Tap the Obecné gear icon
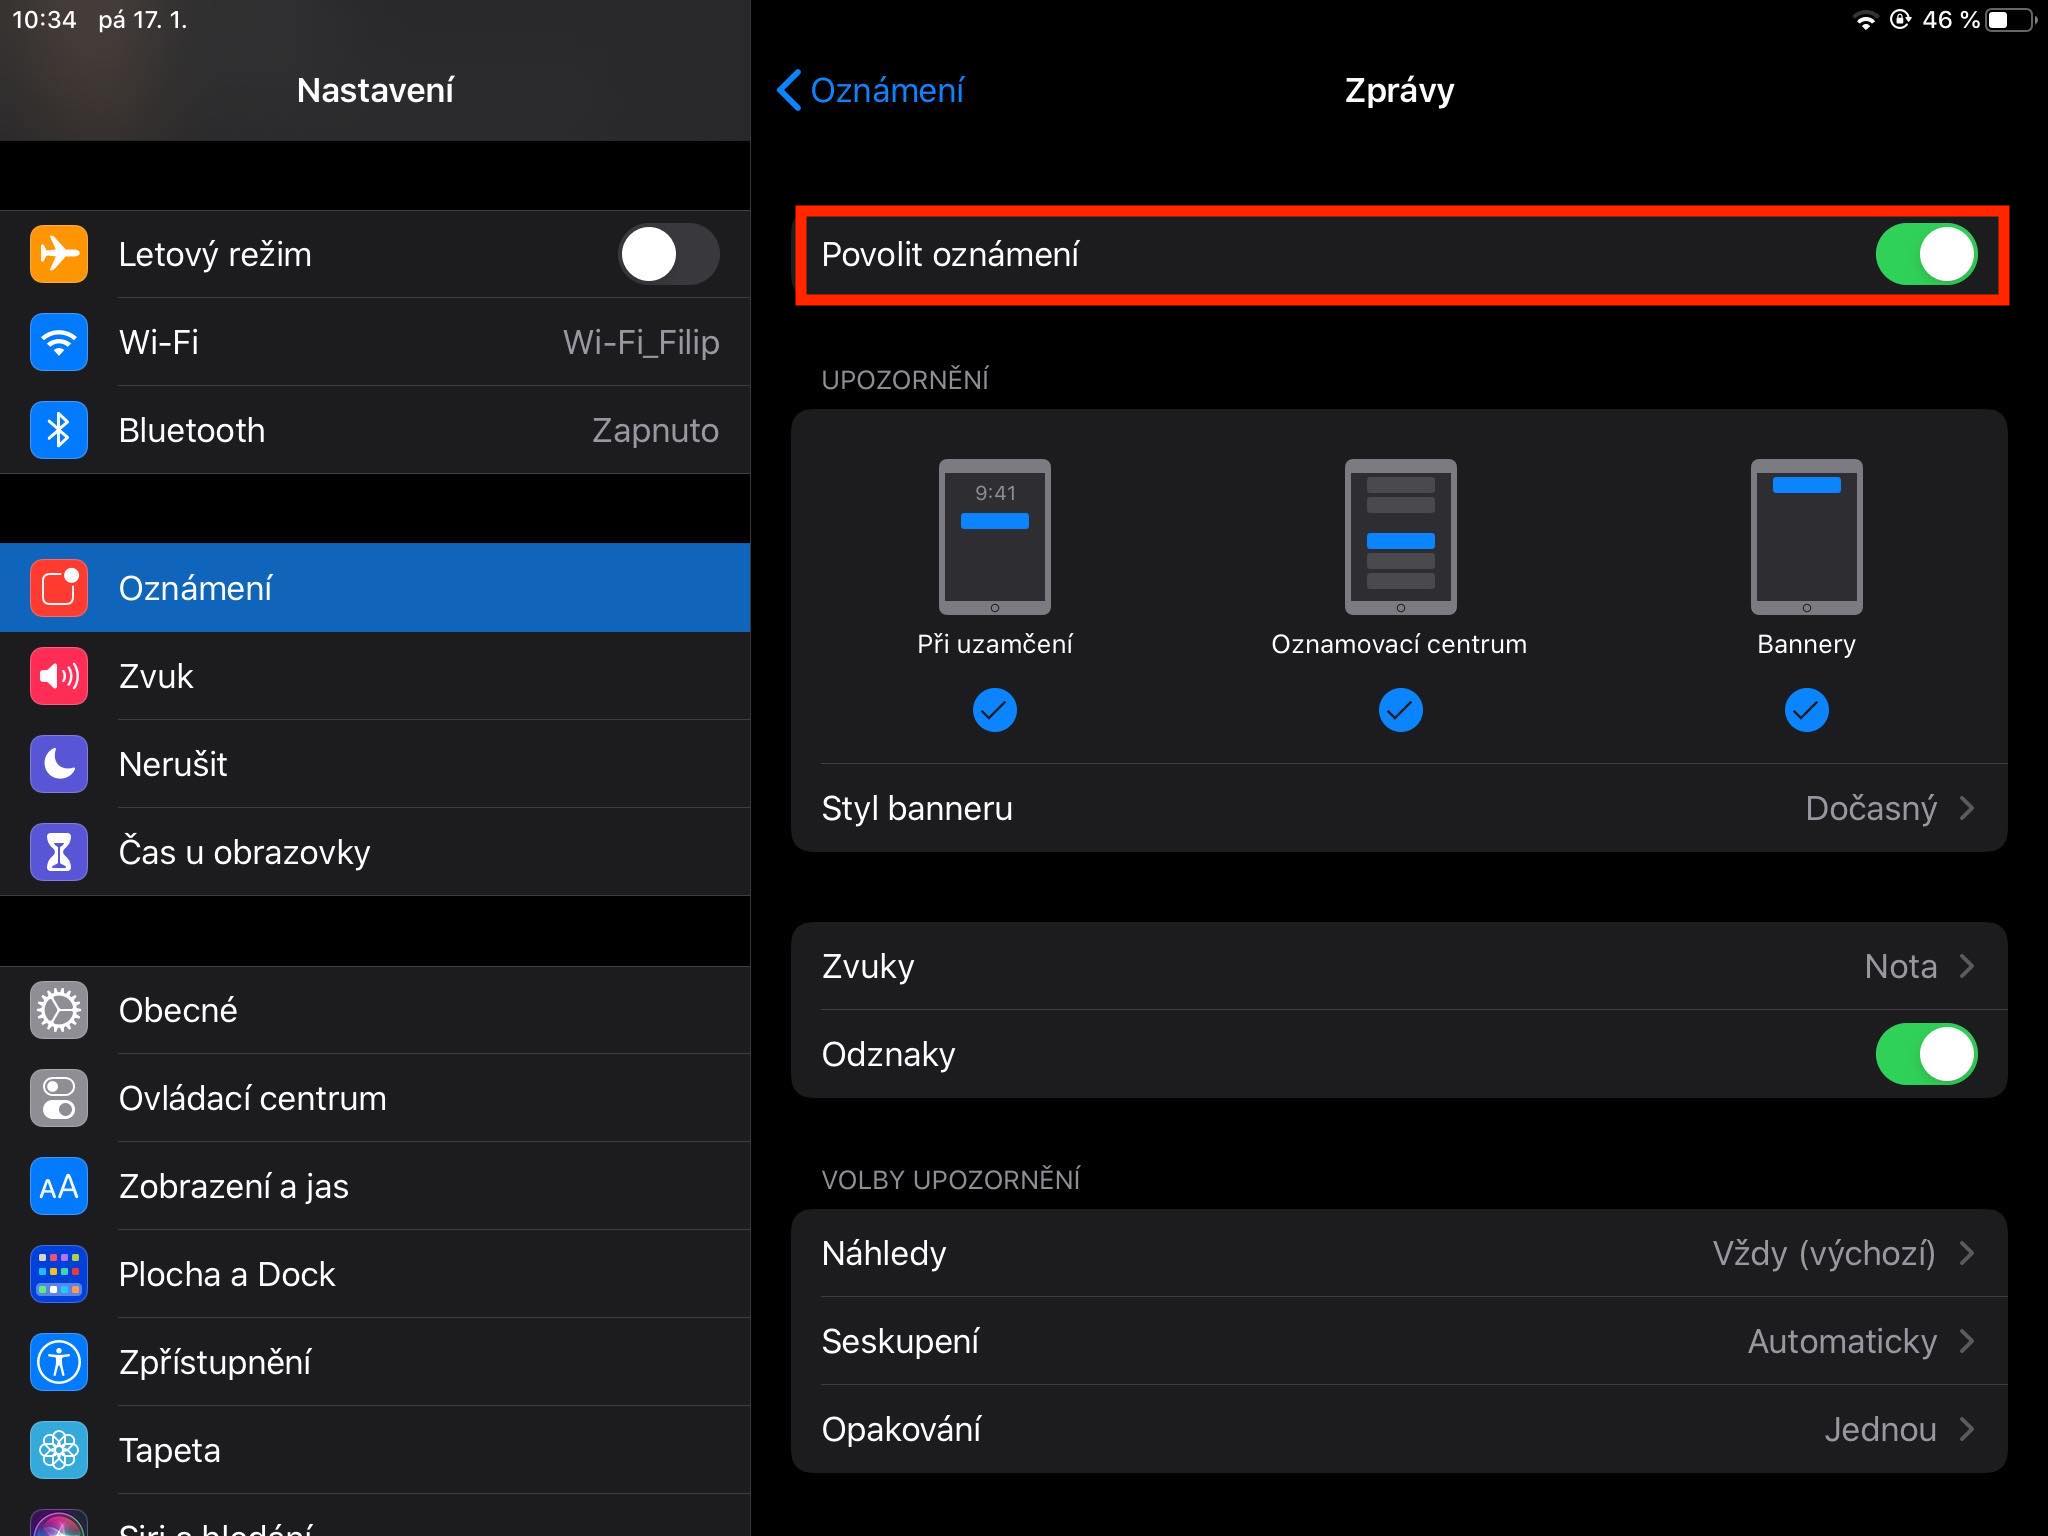Viewport: 2048px width, 1536px height. [59, 1010]
